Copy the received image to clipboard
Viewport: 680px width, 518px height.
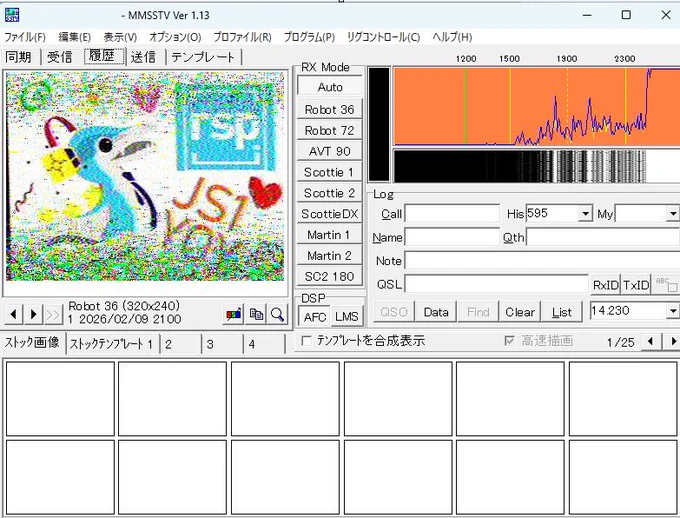coord(256,314)
